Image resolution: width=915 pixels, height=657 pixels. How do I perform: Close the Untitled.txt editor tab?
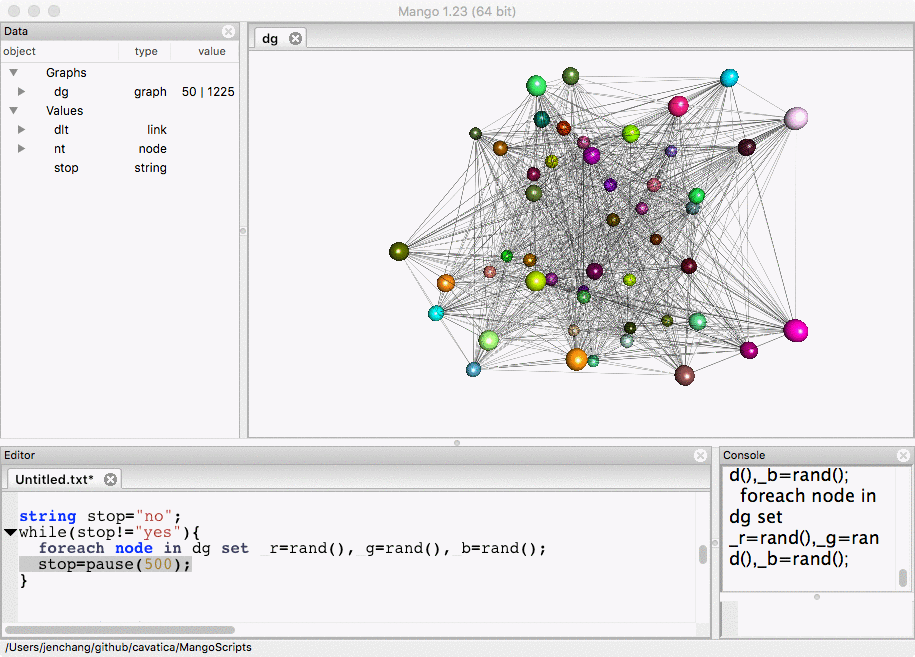pos(111,480)
